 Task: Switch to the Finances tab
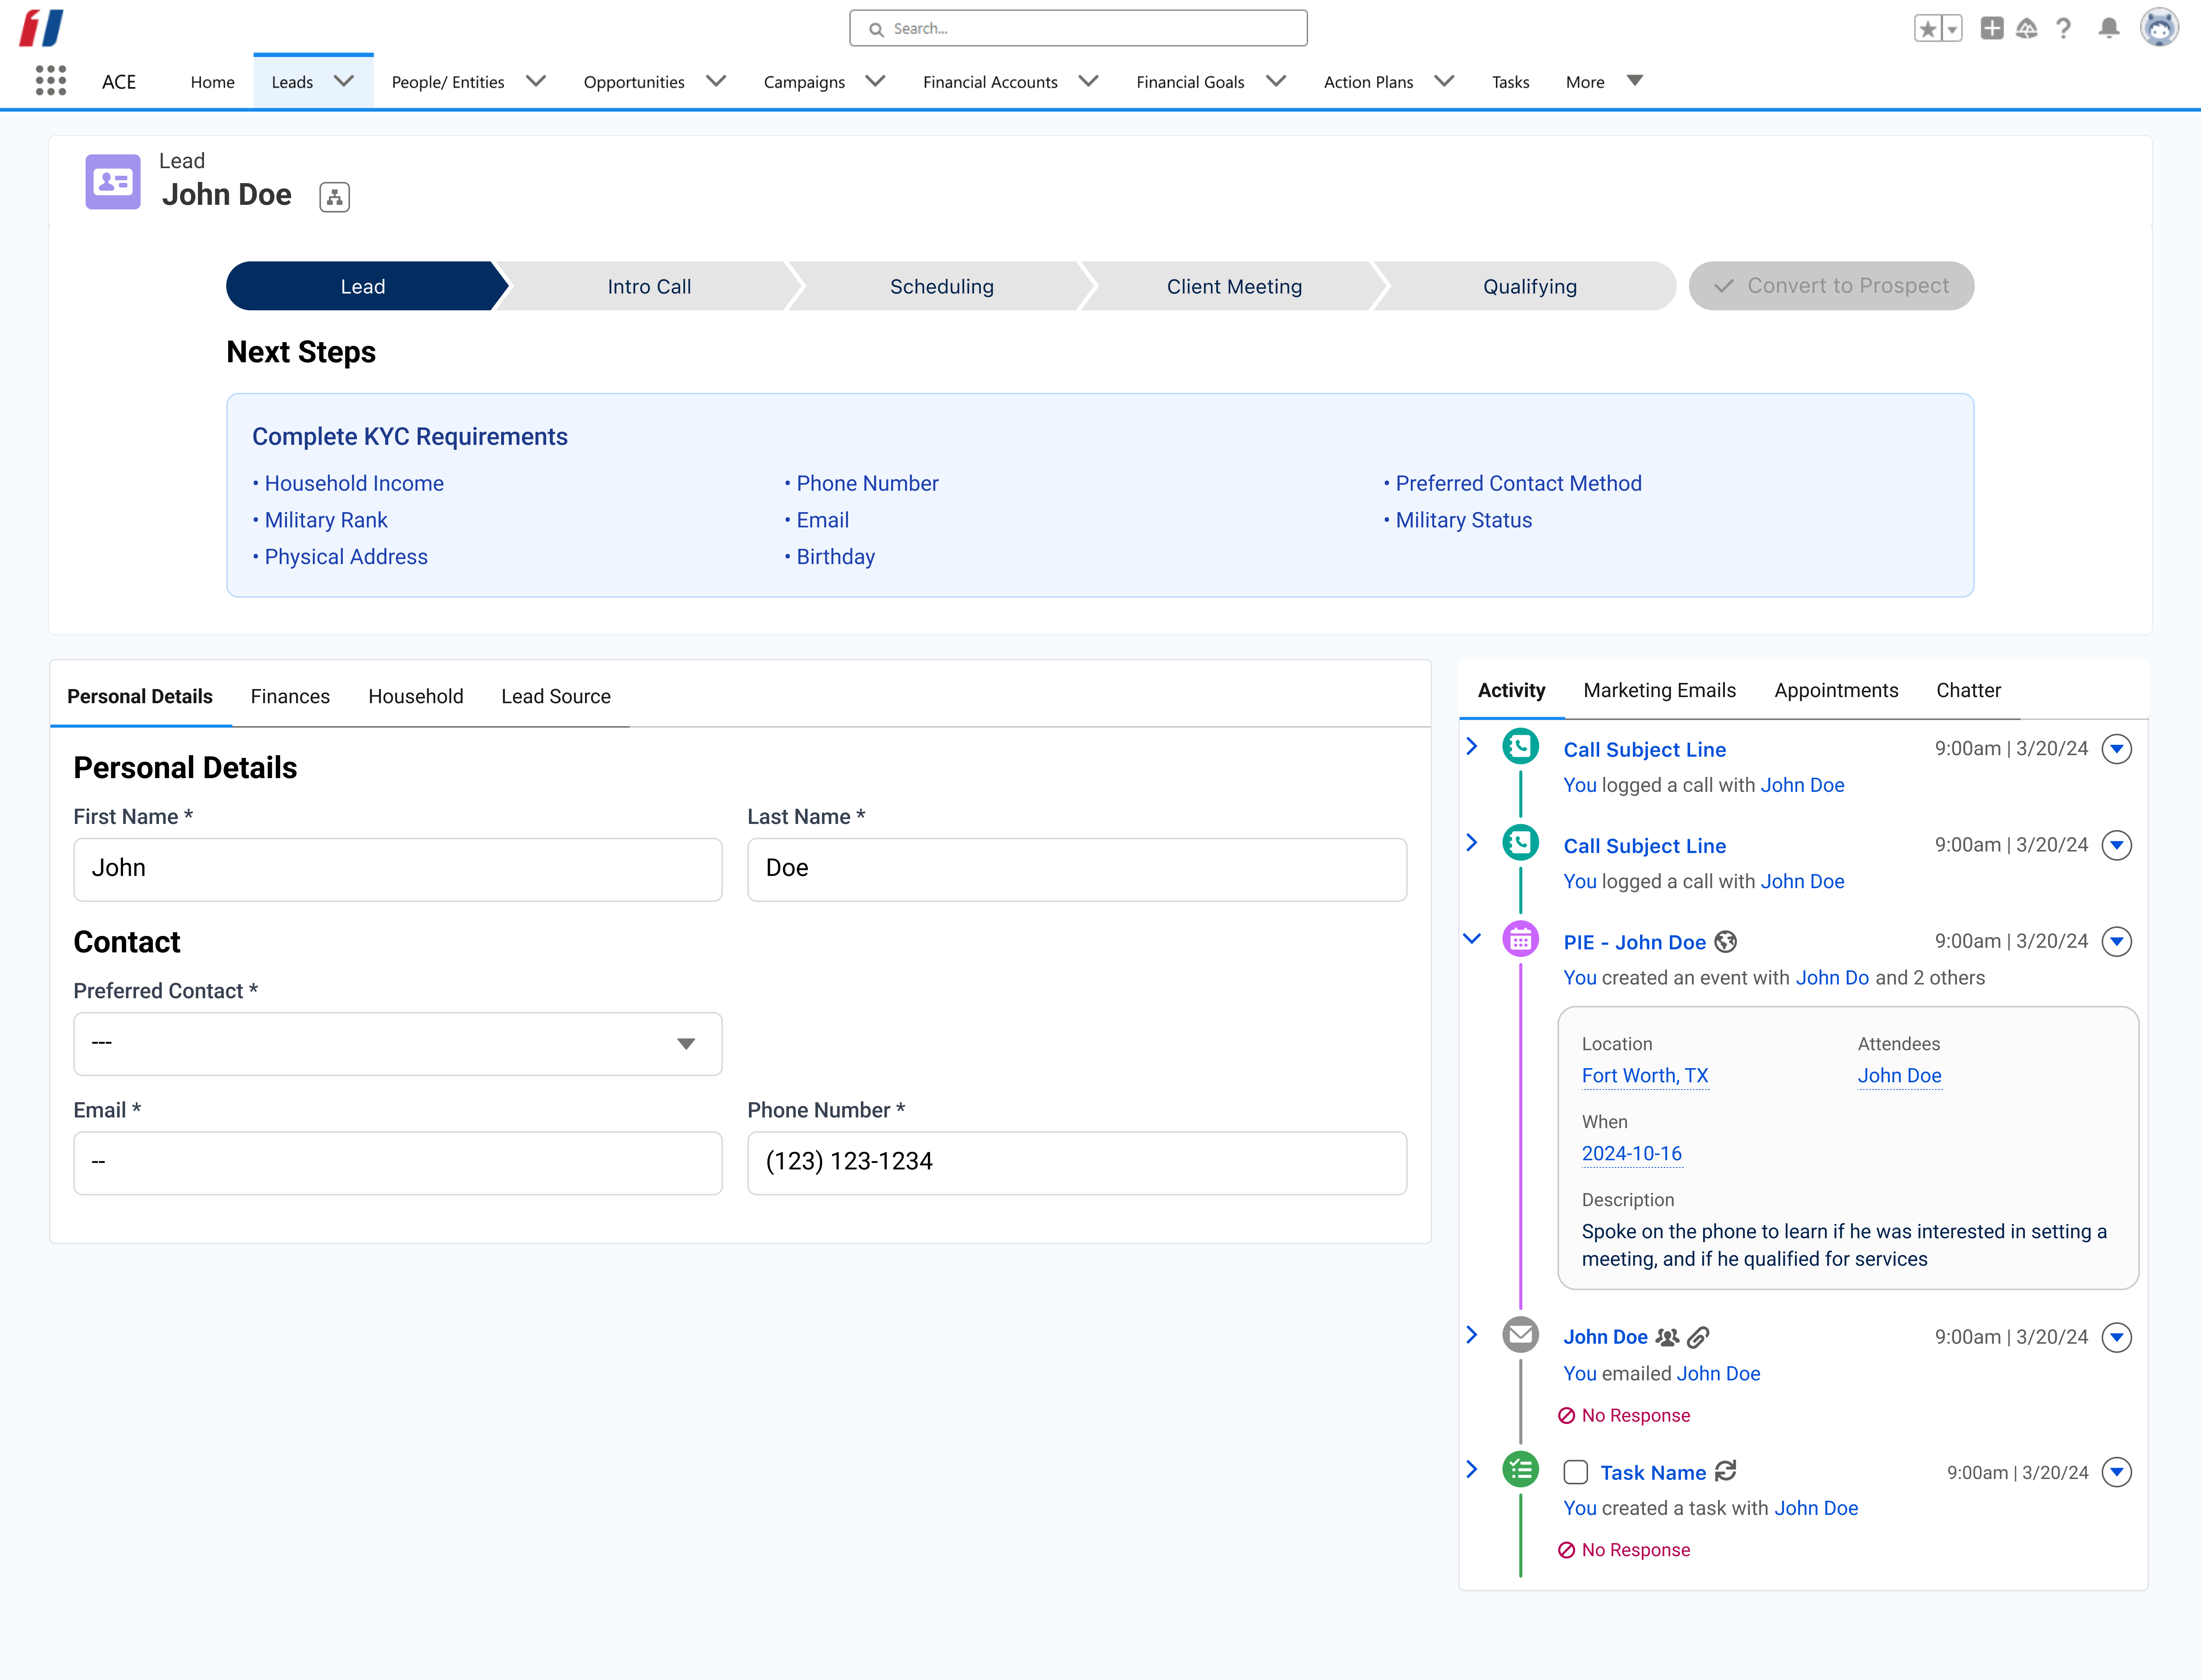coord(290,696)
